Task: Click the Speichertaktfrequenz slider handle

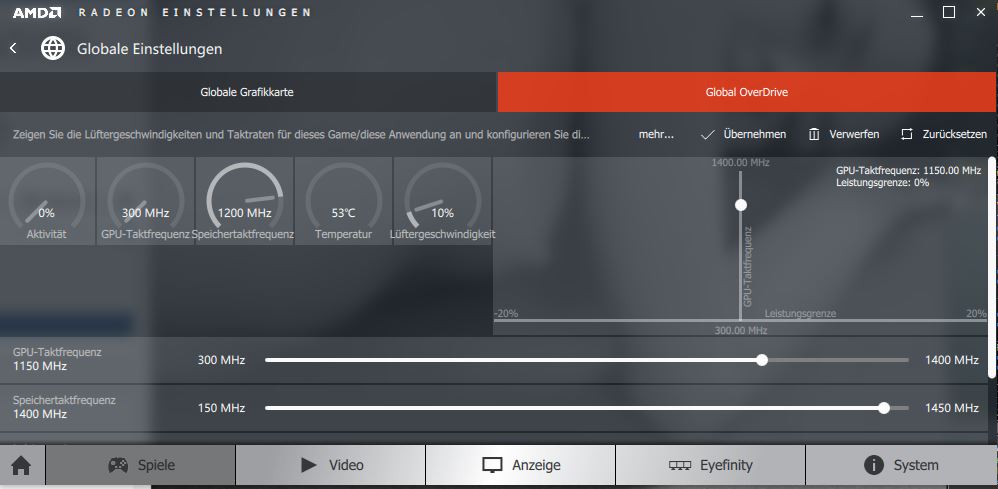Action: [x=883, y=408]
